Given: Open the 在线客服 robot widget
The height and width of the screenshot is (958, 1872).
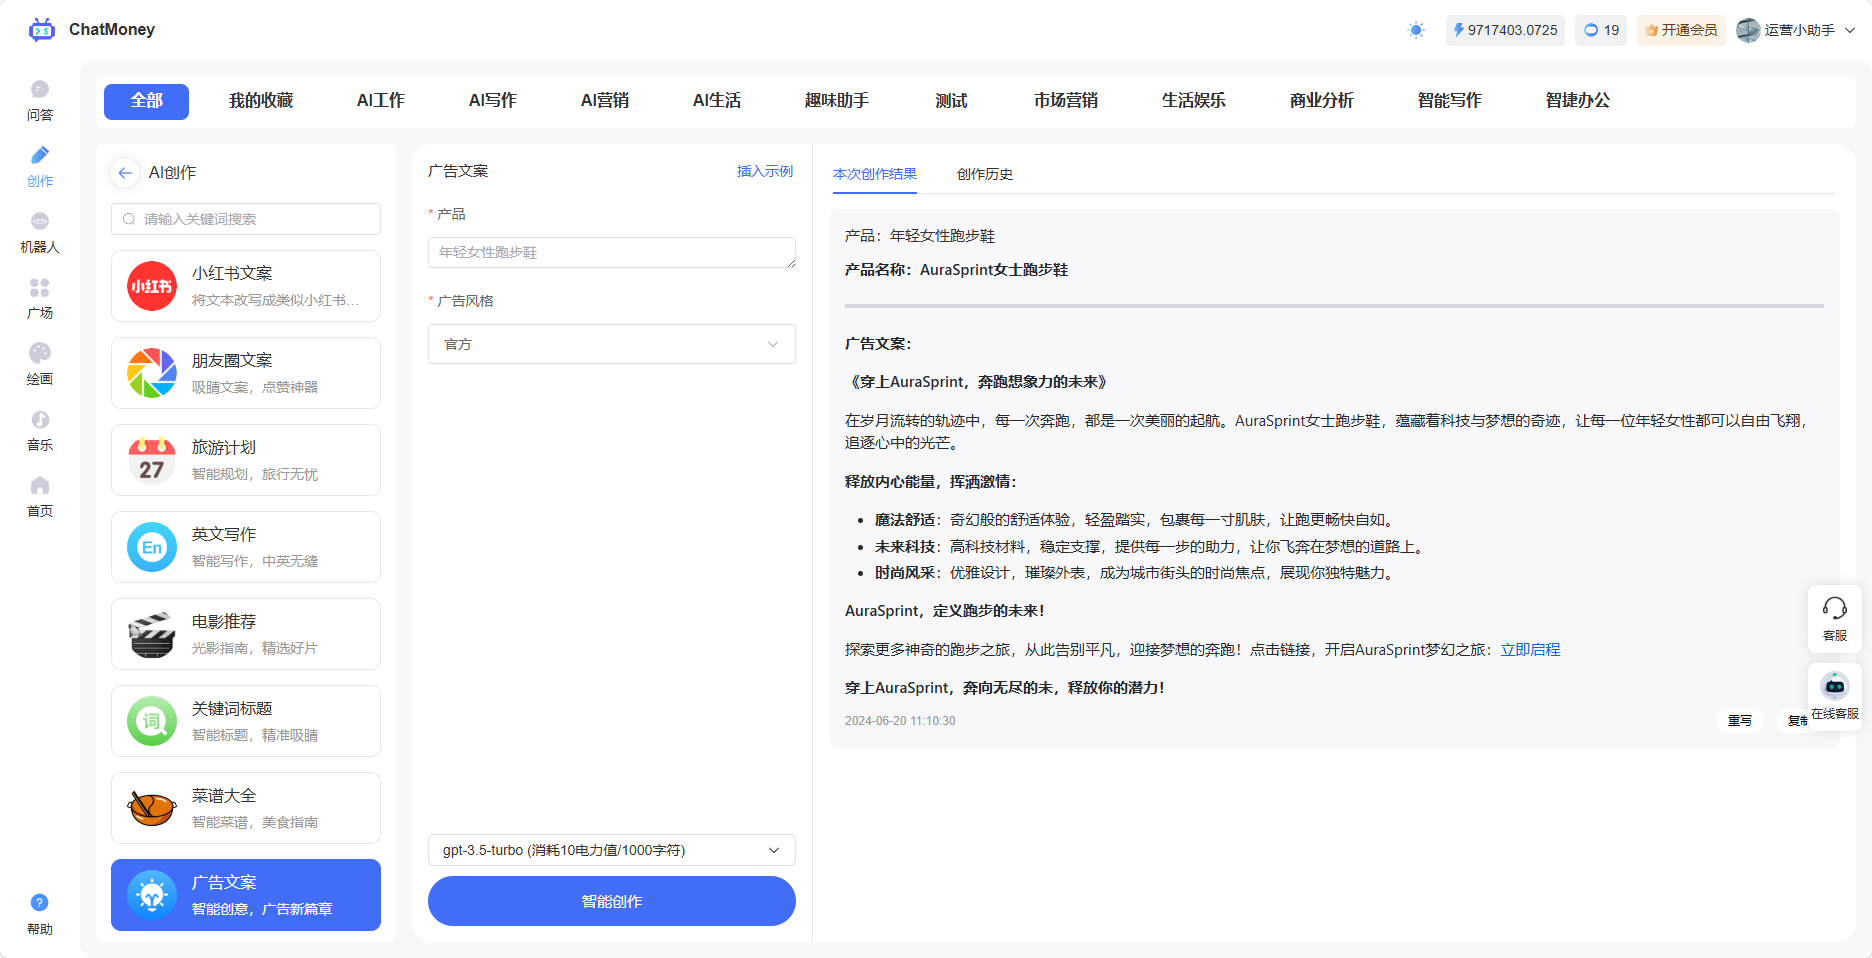Looking at the screenshot, I should pyautogui.click(x=1834, y=696).
